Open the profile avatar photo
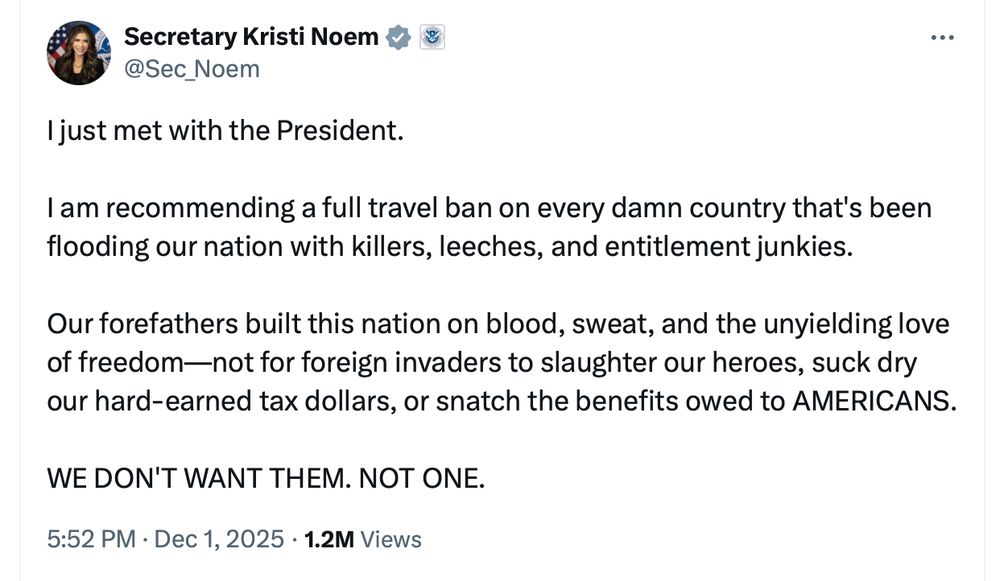1000x581 pixels. point(77,53)
